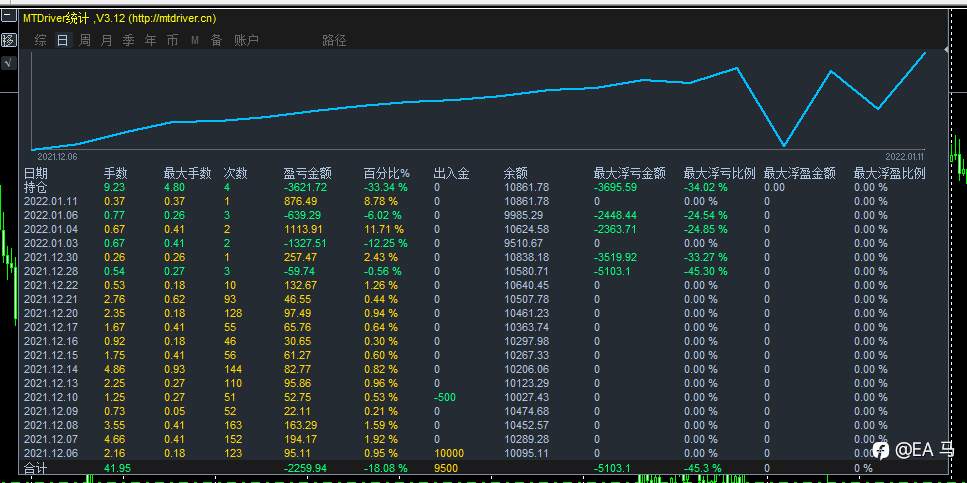This screenshot has height=483, width=967.
Task: Open the 币 currency tab
Action: [173, 41]
